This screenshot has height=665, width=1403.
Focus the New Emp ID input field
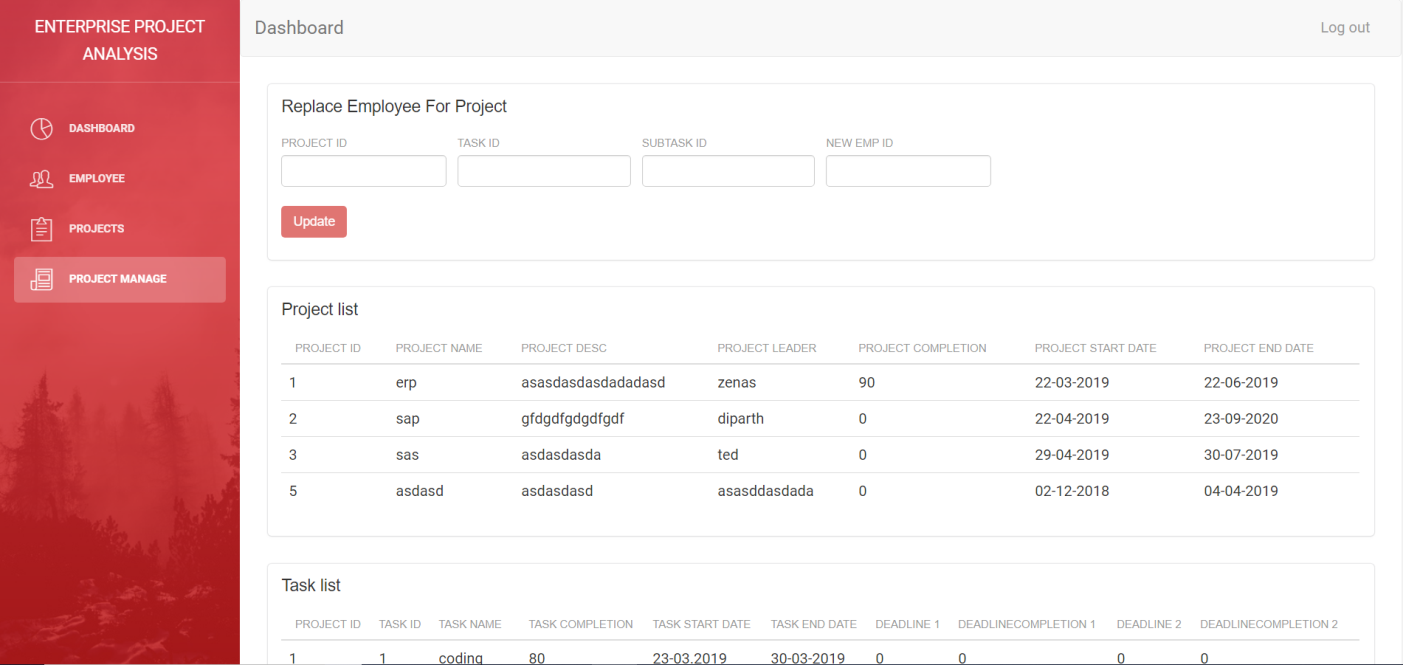pos(908,171)
